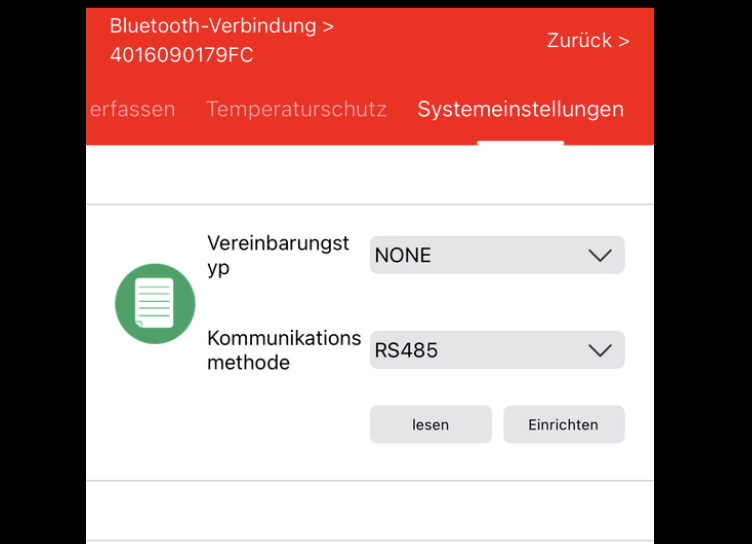Screen dimensions: 752x544
Task: Select the NONE value text
Action: pyautogui.click(x=403, y=255)
